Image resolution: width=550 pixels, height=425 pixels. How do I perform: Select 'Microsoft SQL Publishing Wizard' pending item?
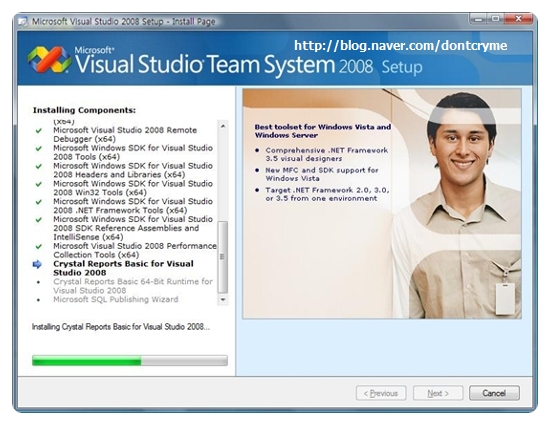coord(116,299)
